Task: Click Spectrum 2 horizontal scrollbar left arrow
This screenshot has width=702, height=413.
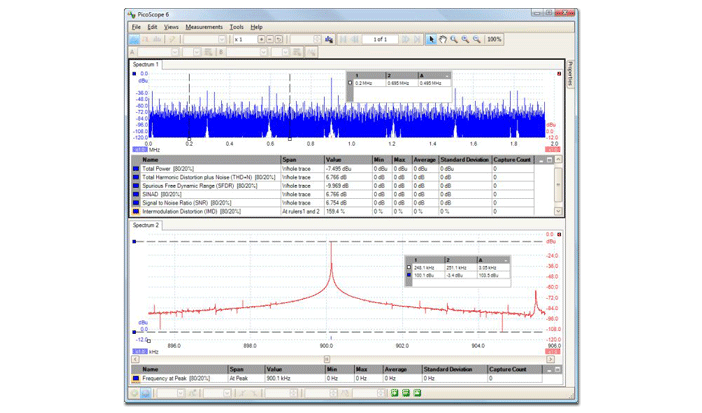Action: point(135,359)
